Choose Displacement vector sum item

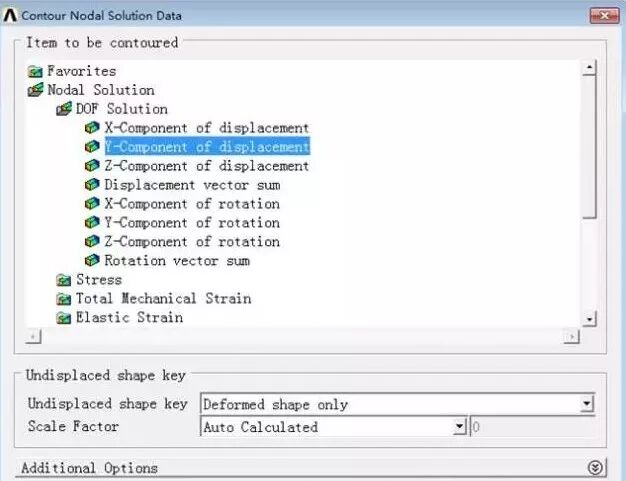click(192, 185)
